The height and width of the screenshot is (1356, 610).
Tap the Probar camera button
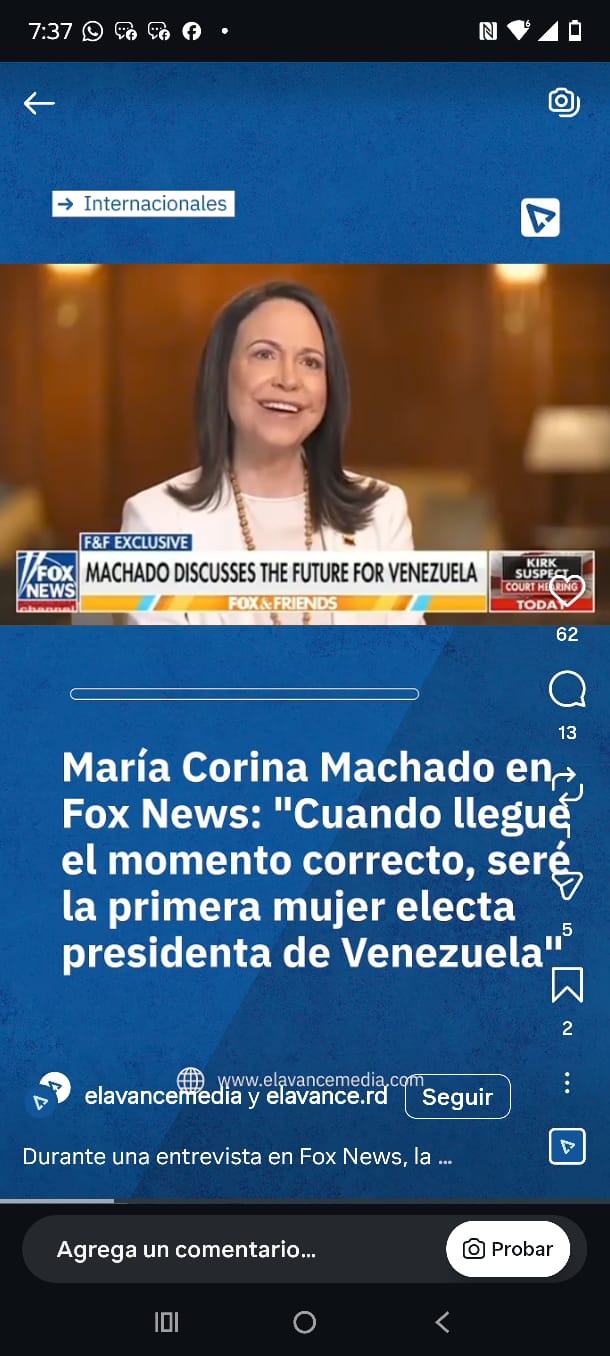pos(508,1249)
